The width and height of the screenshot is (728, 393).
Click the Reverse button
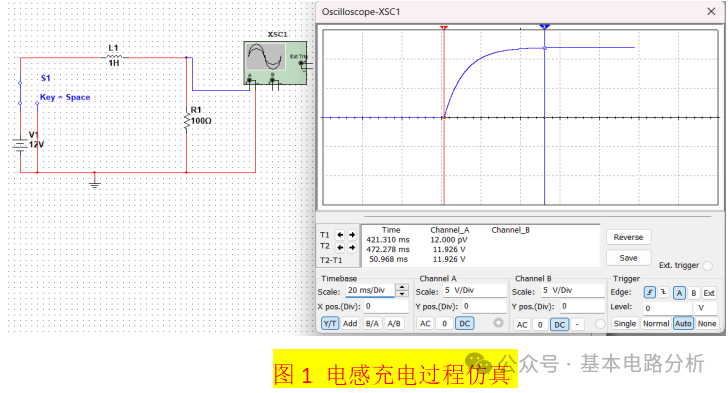[628, 237]
